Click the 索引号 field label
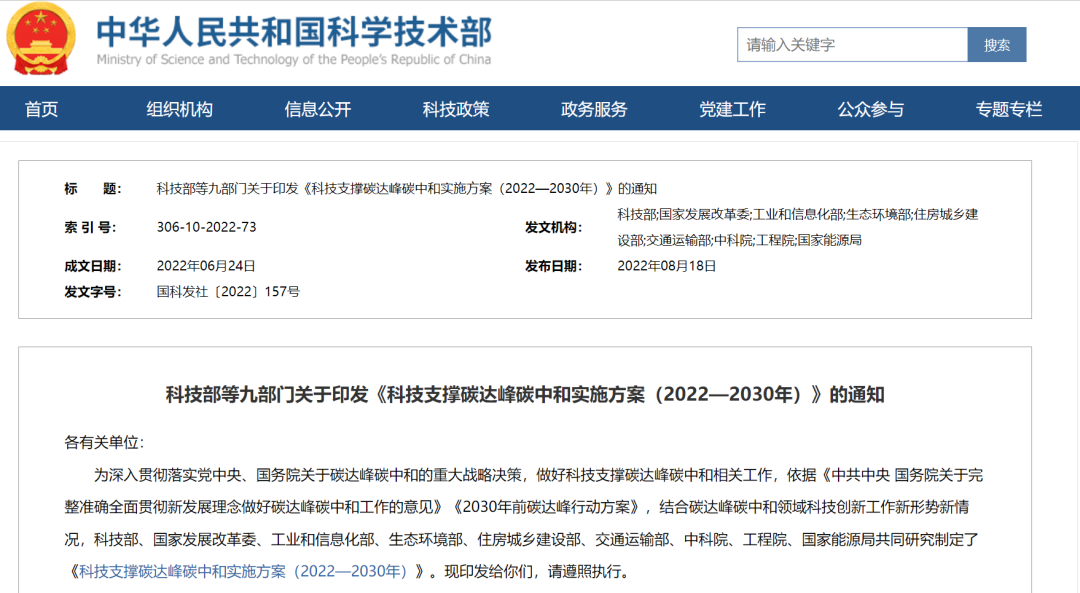This screenshot has height=593, width=1080. [90, 227]
